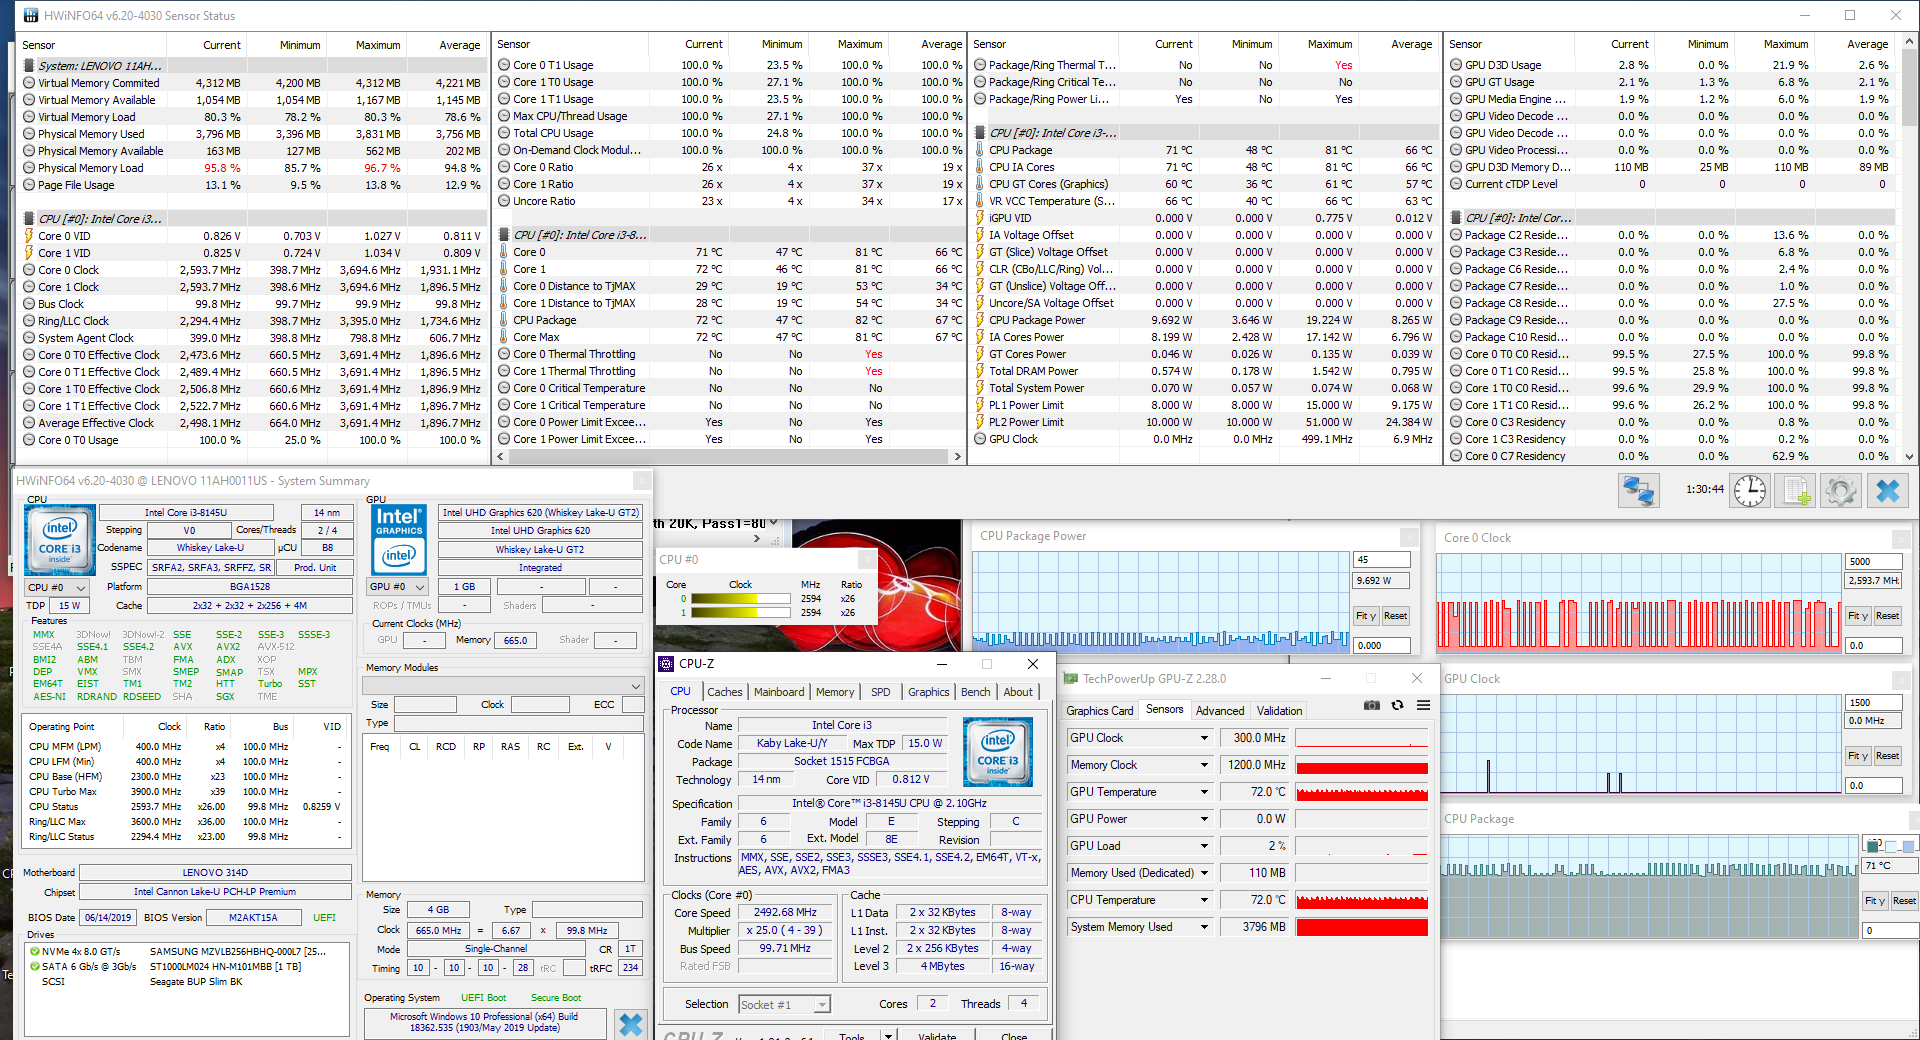
Task: Open the Graphics Card tab in GPU-Z
Action: (x=1099, y=711)
